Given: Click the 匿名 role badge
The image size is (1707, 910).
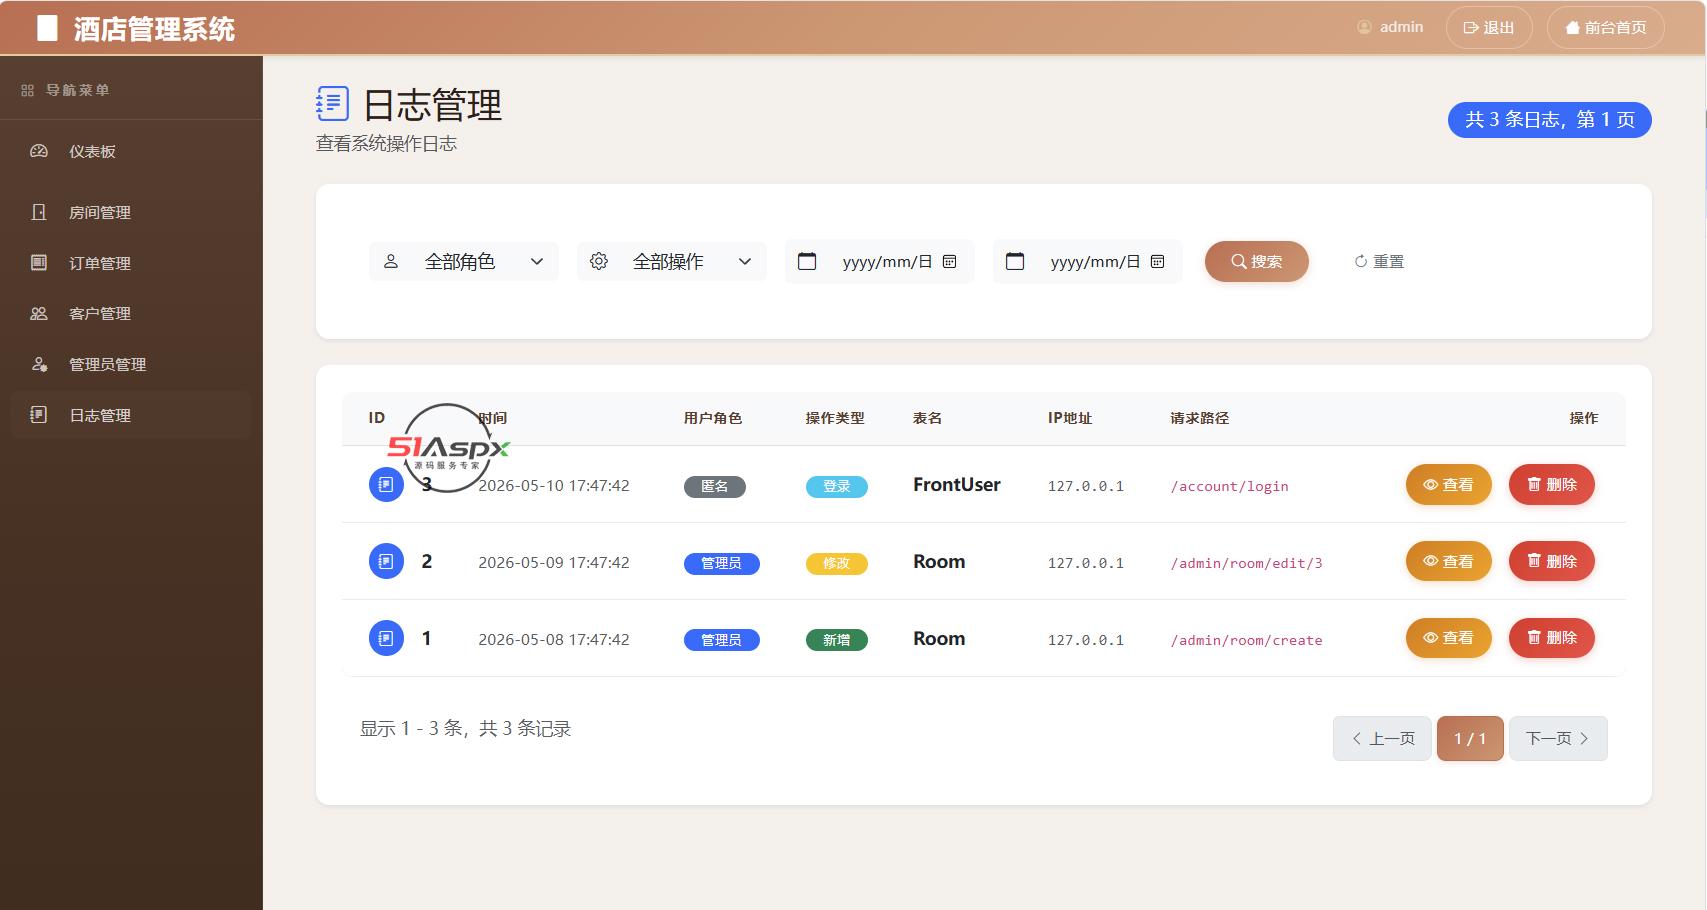Looking at the screenshot, I should tap(715, 486).
